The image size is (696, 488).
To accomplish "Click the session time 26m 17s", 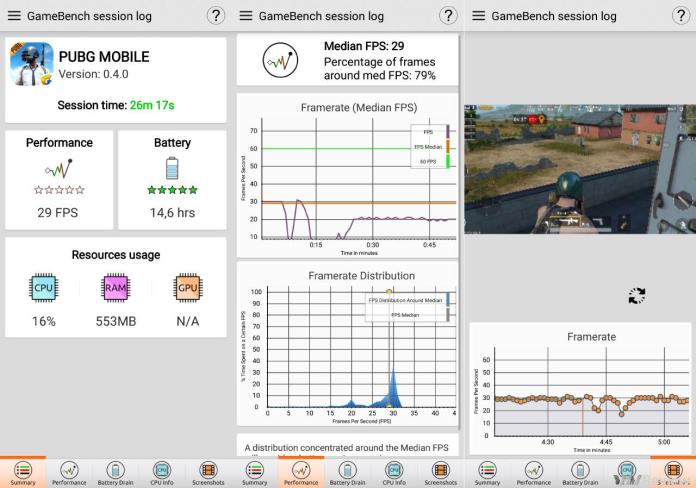I will click(x=152, y=105).
